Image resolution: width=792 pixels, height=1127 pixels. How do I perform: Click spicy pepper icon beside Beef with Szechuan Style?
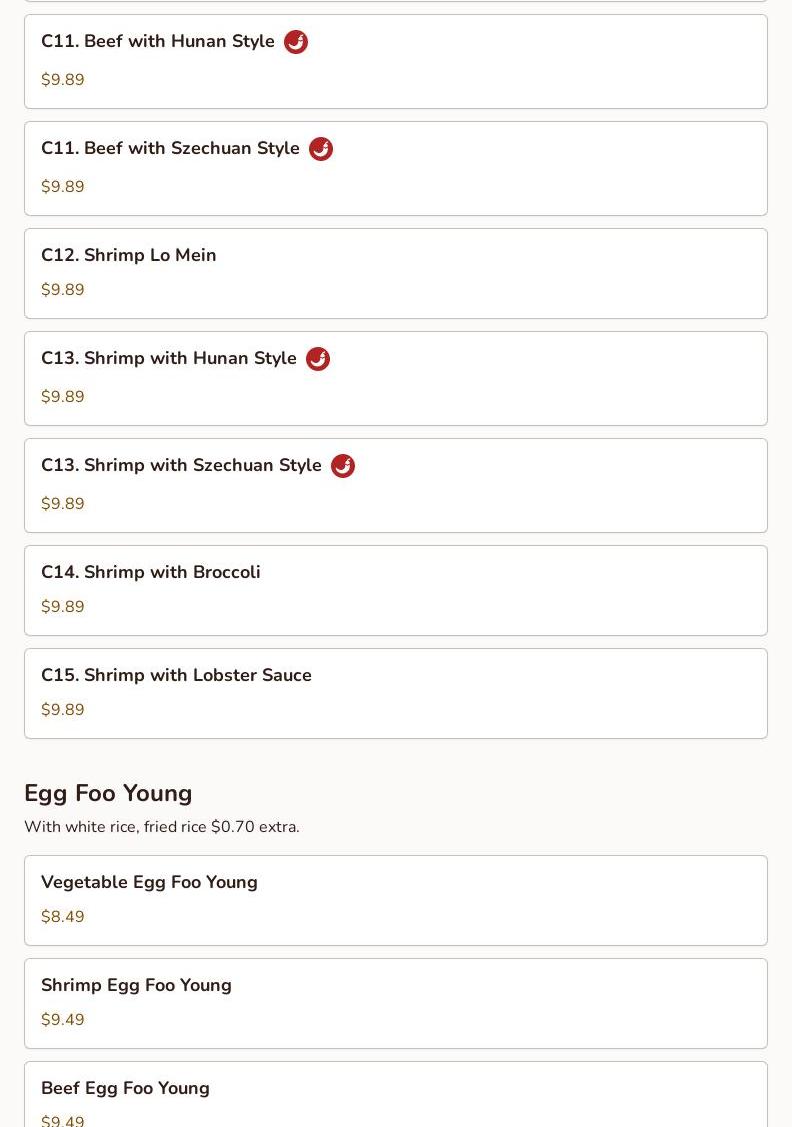[321, 149]
